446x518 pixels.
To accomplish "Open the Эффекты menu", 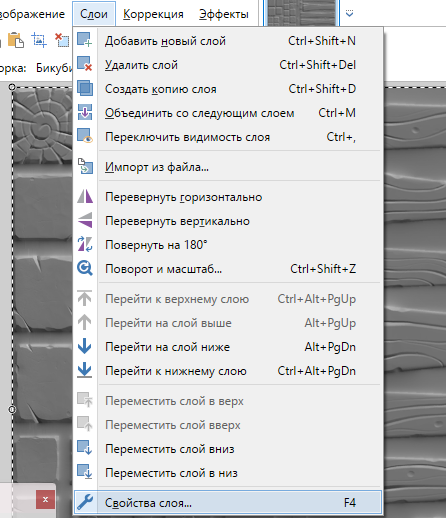I will tap(224, 14).
